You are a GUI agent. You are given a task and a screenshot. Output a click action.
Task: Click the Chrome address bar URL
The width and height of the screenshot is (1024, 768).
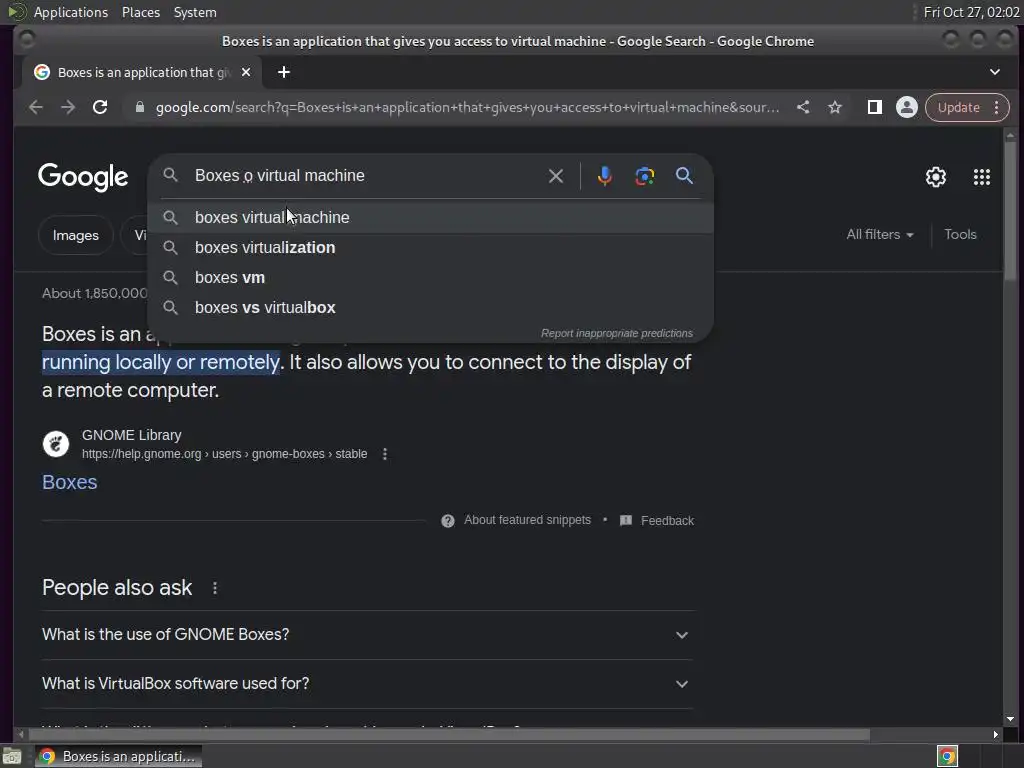coord(467,107)
